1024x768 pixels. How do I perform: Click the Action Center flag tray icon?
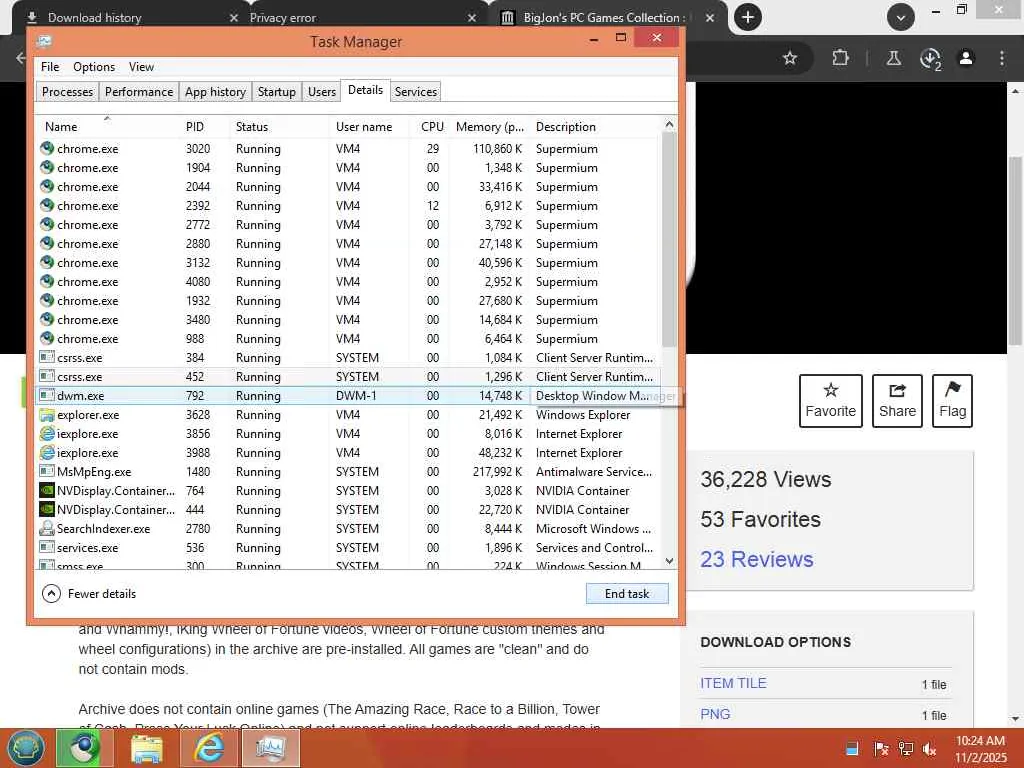(x=881, y=748)
